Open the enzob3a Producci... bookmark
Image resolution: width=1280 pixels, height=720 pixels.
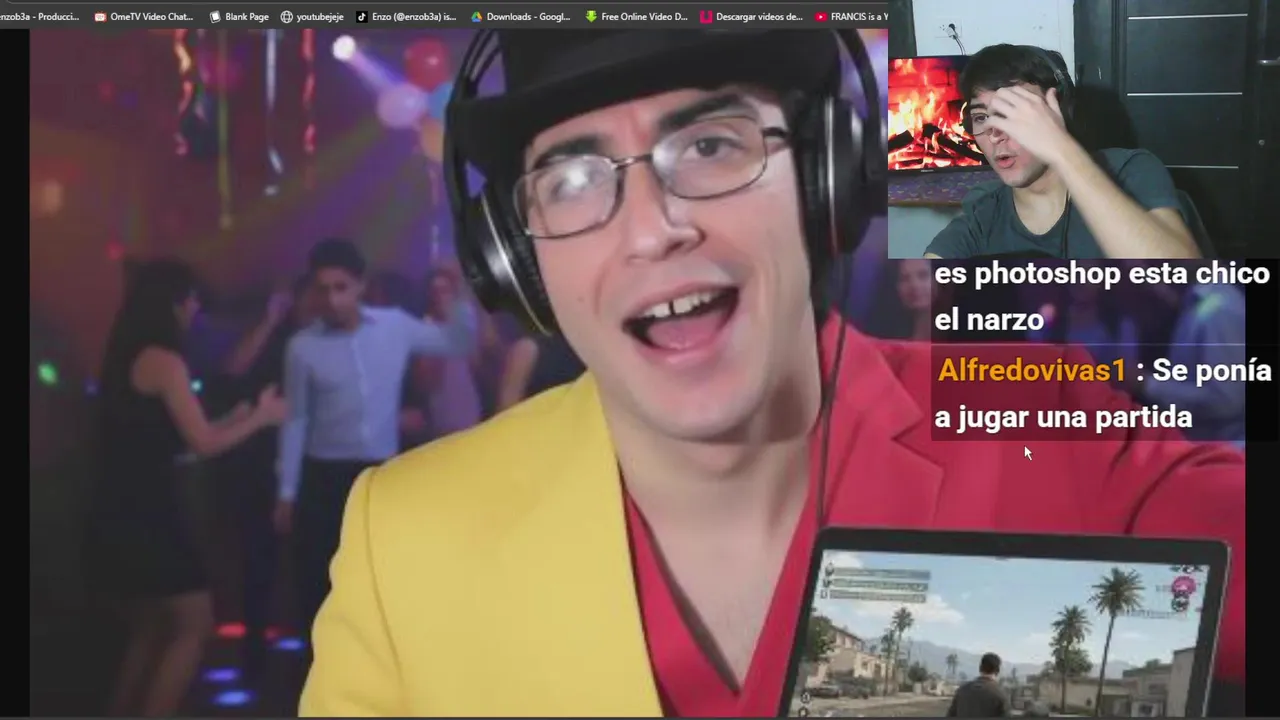pos(40,16)
